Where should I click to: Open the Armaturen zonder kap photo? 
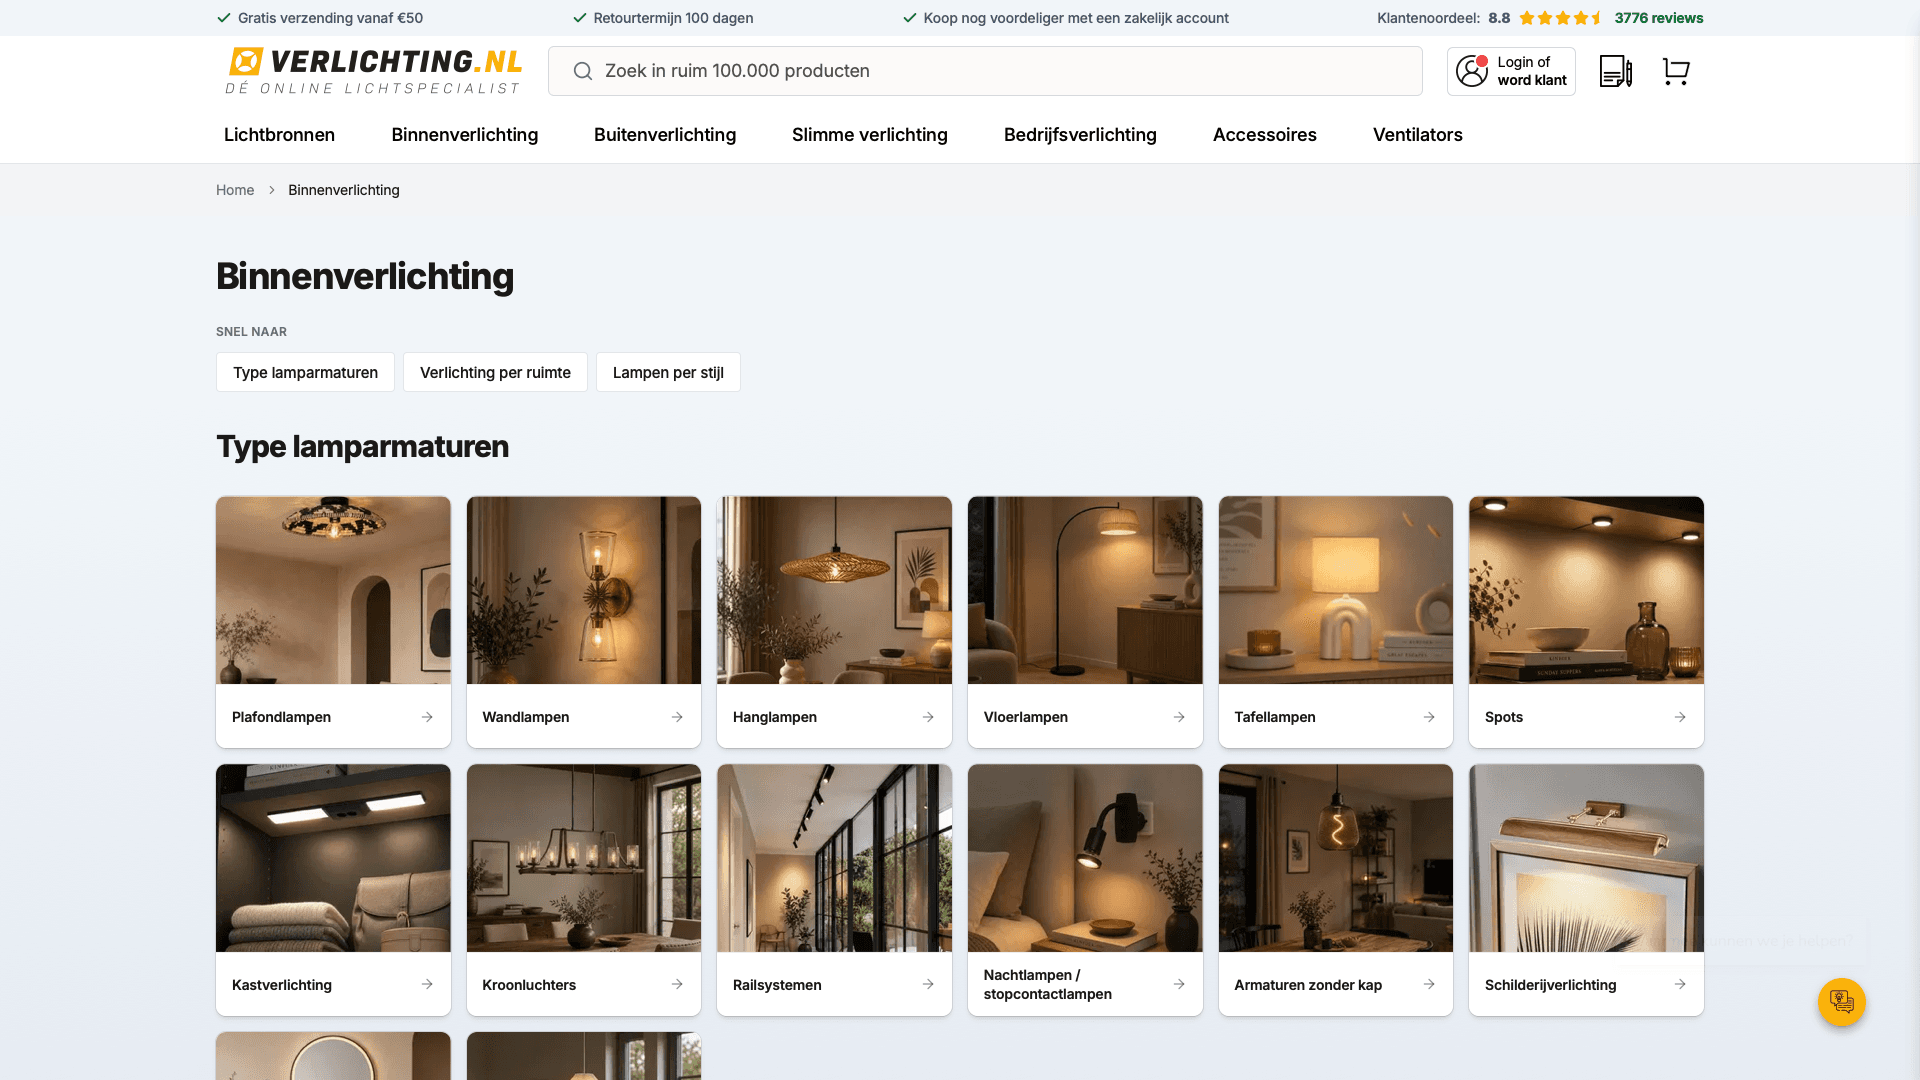1336,858
